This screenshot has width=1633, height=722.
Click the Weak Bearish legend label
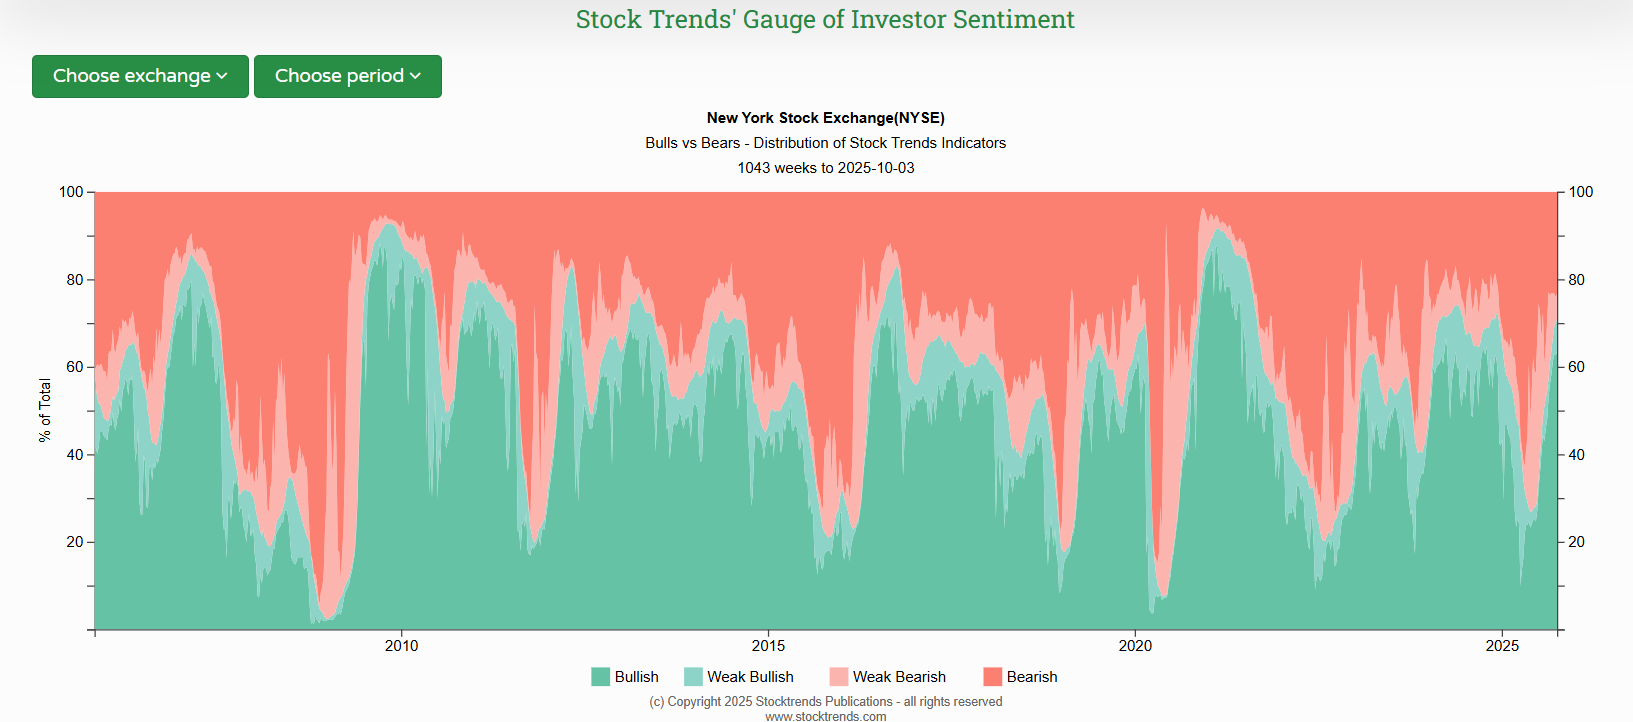pos(899,677)
